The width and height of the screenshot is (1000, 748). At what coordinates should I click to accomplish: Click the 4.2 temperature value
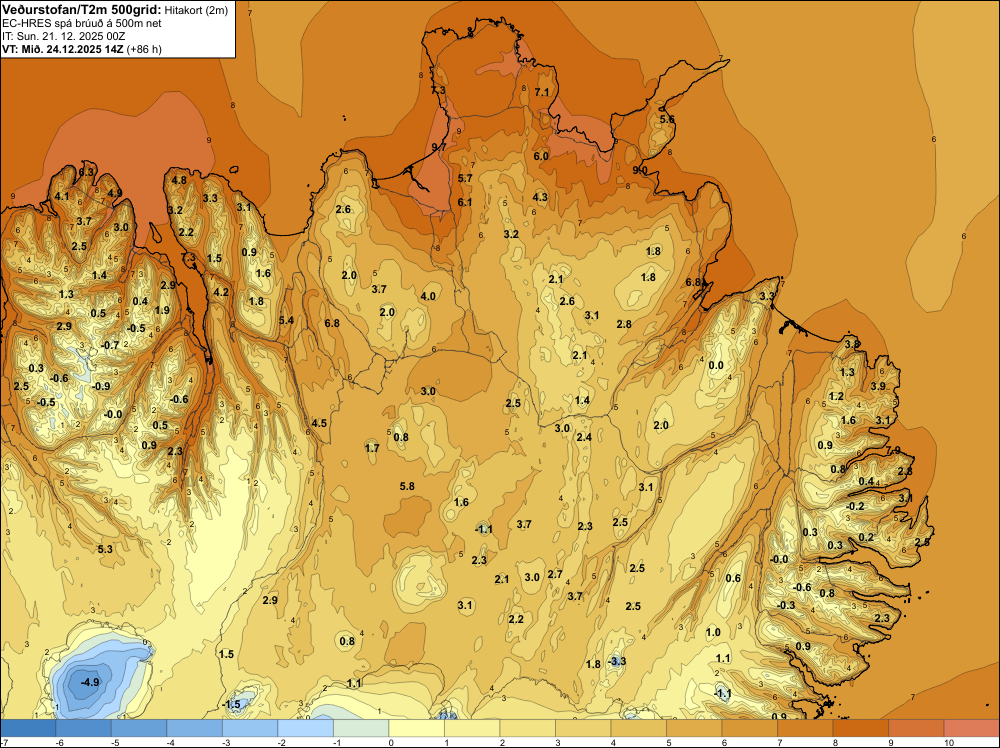221,293
